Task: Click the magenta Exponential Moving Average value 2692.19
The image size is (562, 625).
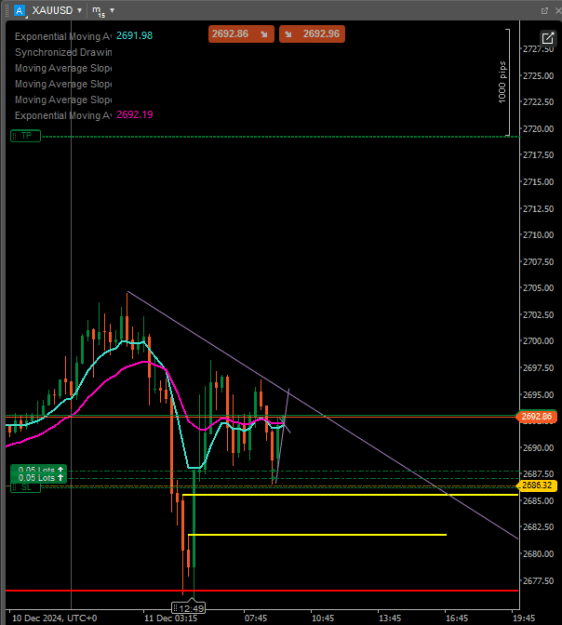Action: point(134,115)
